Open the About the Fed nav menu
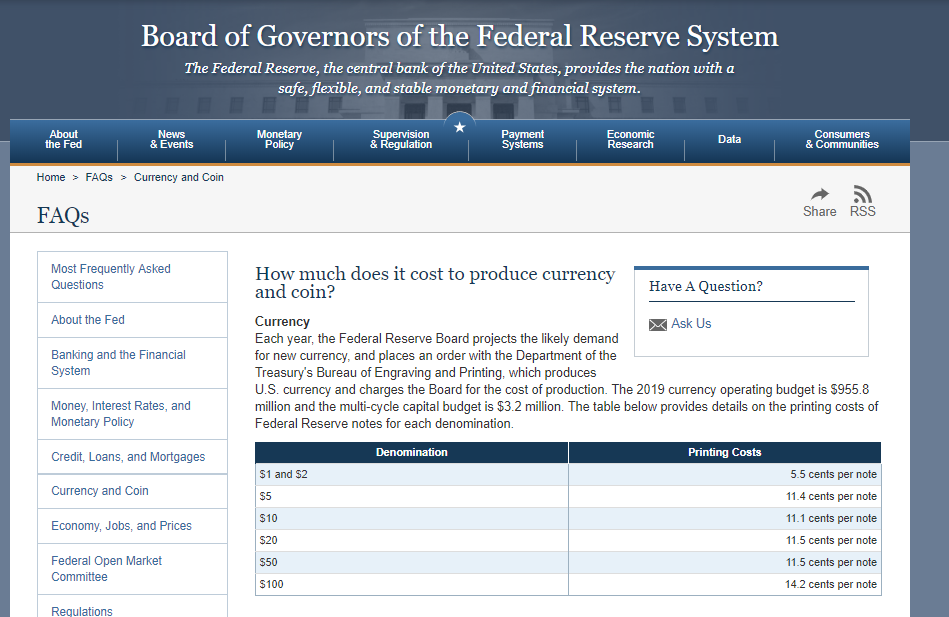Viewport: 949px width, 617px height. coord(64,139)
